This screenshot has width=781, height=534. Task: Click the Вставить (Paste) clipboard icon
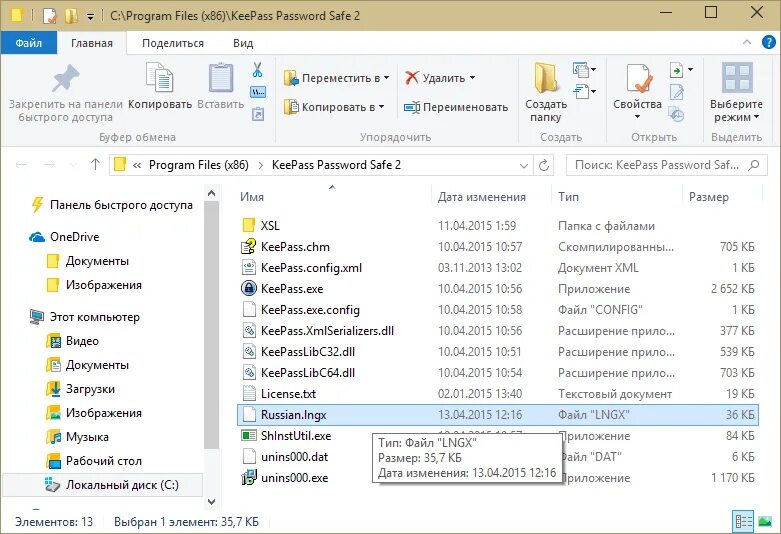[221, 78]
